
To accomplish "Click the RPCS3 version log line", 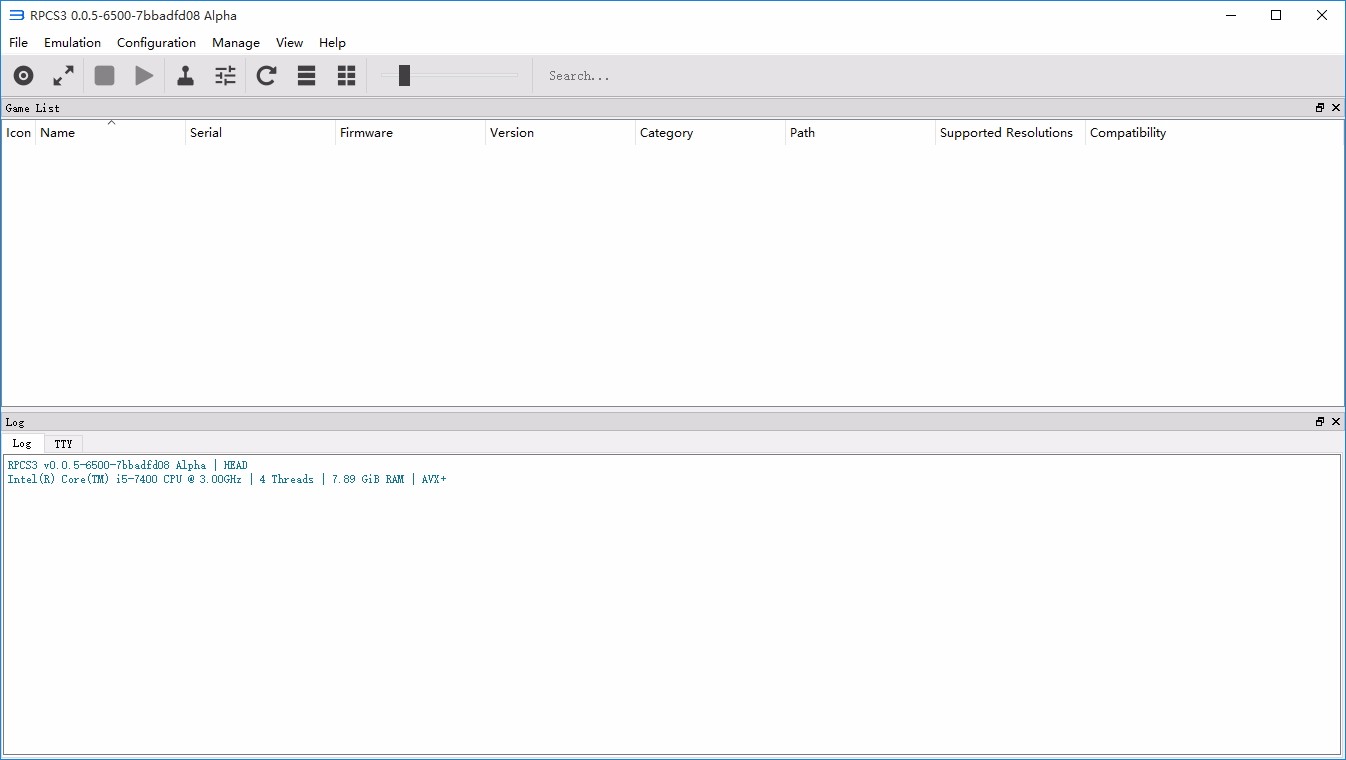I will pyautogui.click(x=127, y=466).
